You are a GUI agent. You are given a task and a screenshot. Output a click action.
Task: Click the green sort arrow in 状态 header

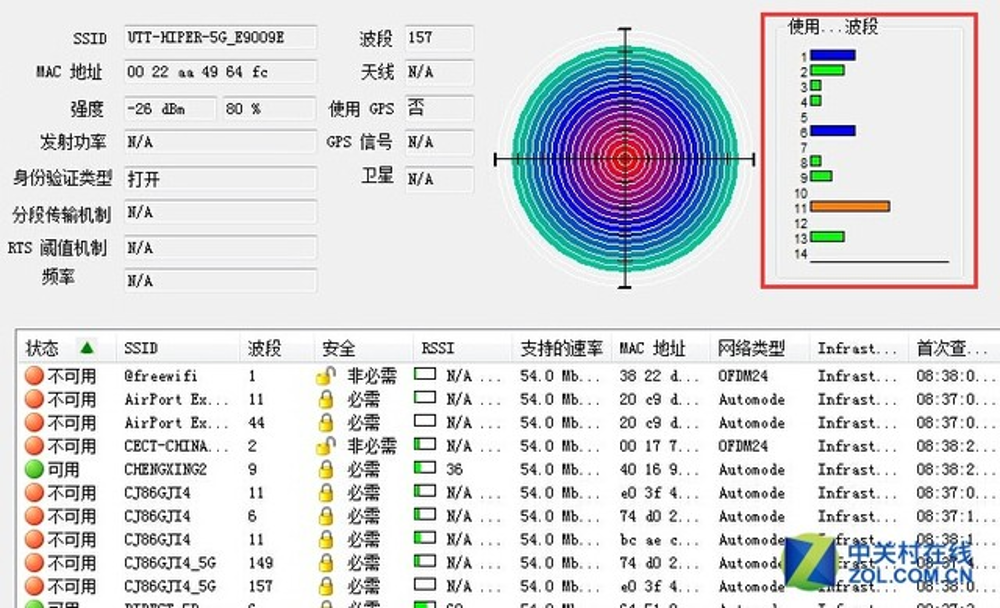click(x=87, y=348)
